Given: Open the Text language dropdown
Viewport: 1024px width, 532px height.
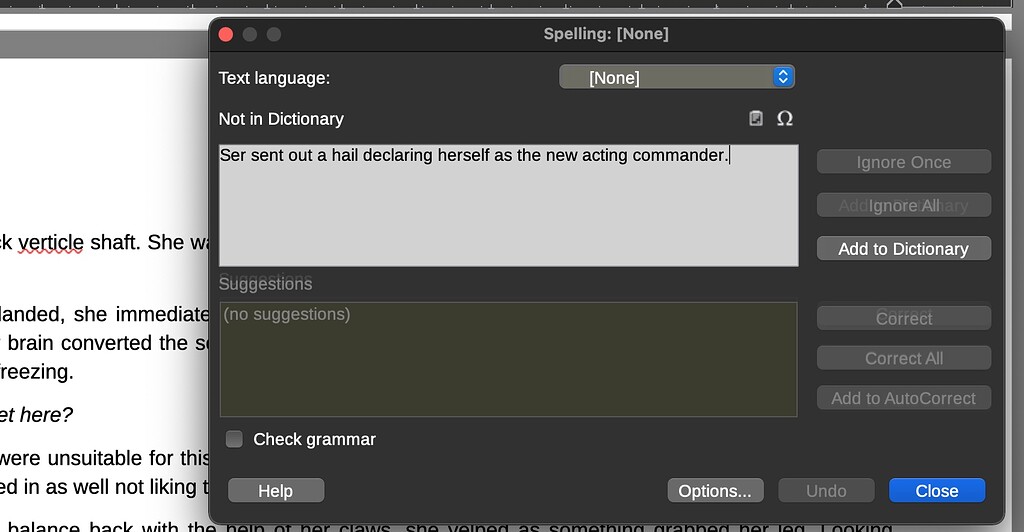Looking at the screenshot, I should tap(677, 77).
